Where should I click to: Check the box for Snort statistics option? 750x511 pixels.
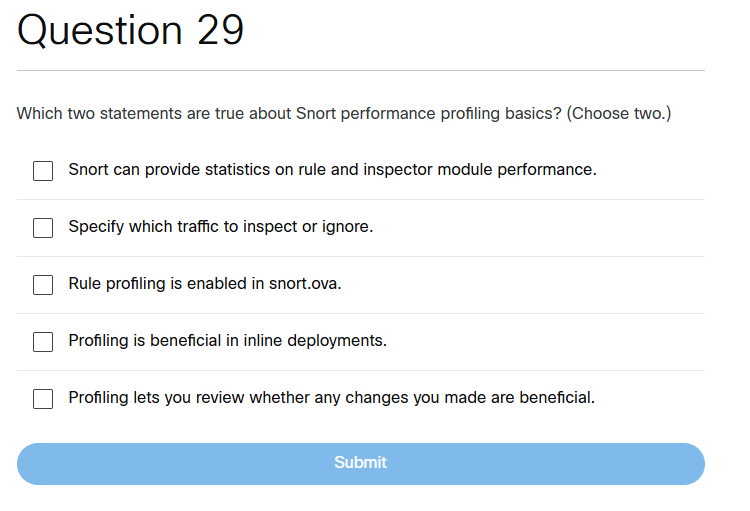[43, 171]
